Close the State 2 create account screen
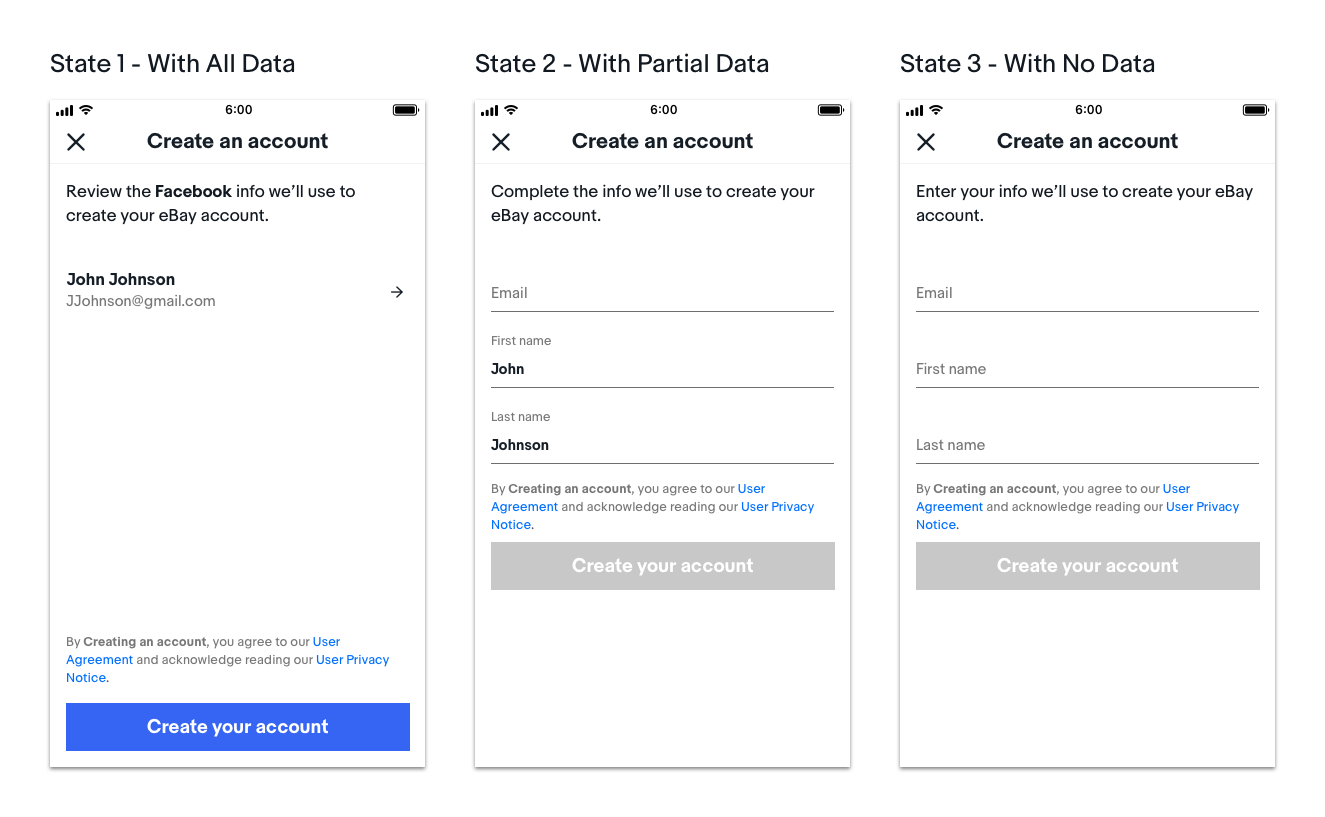The height and width of the screenshot is (817, 1325). point(501,142)
